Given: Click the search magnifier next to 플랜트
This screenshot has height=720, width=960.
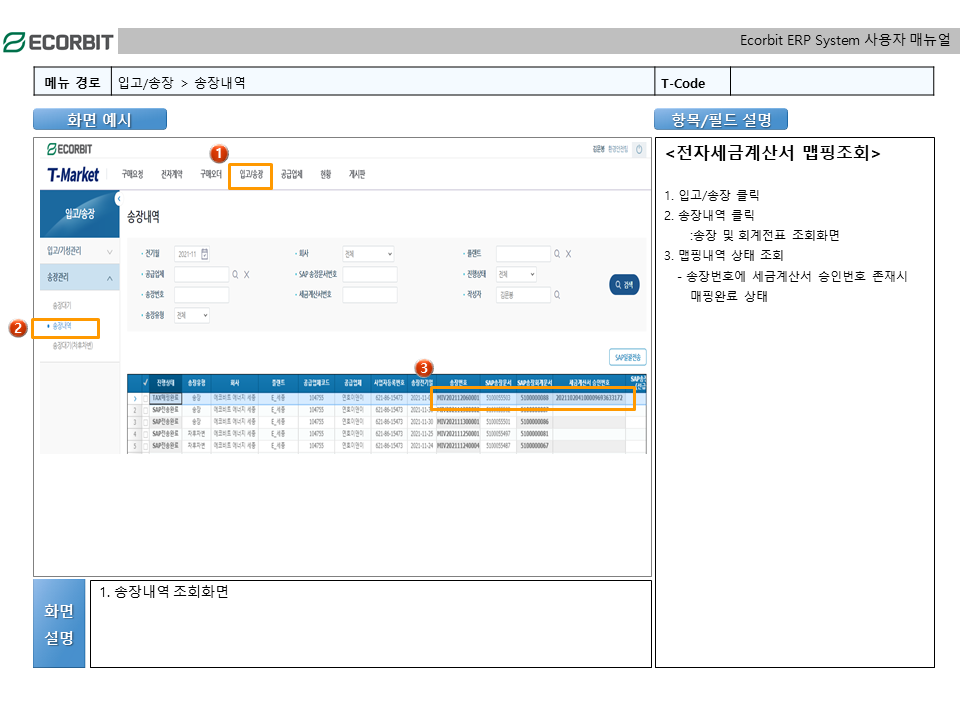Looking at the screenshot, I should click(x=557, y=254).
